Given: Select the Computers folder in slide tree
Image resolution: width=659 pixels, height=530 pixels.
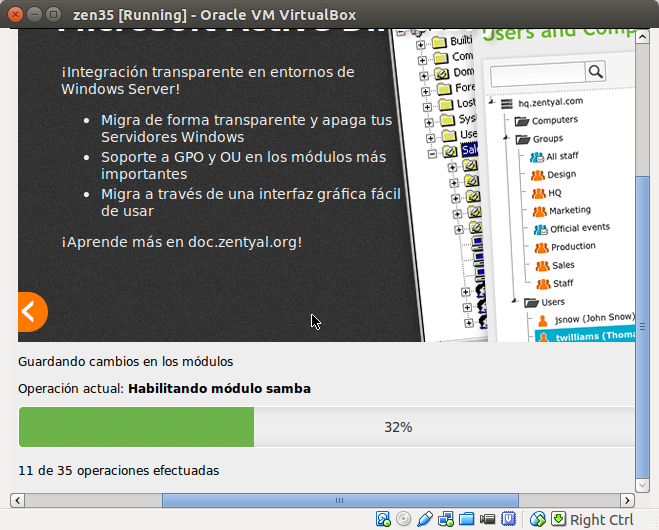Looking at the screenshot, I should (555, 121).
